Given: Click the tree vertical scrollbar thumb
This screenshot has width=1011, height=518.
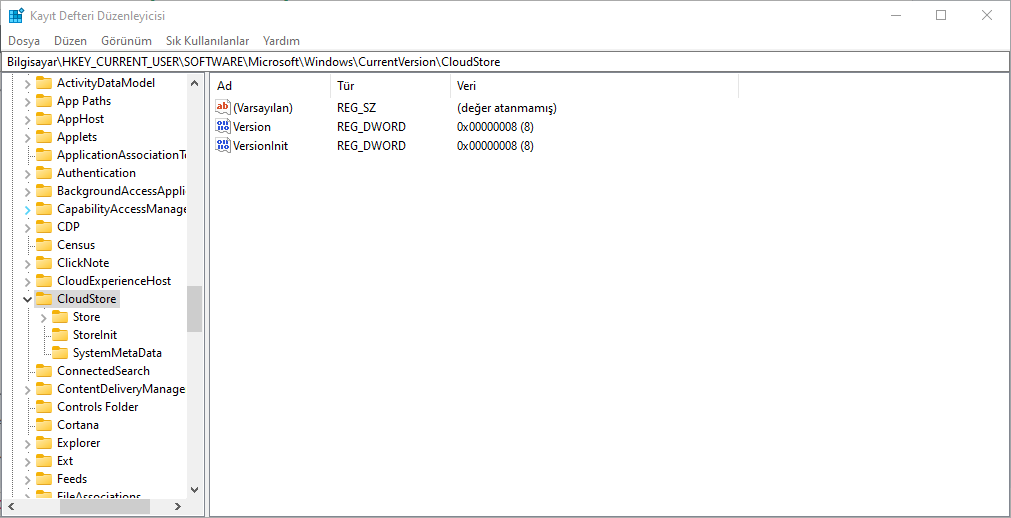Looking at the screenshot, I should pyautogui.click(x=195, y=309).
